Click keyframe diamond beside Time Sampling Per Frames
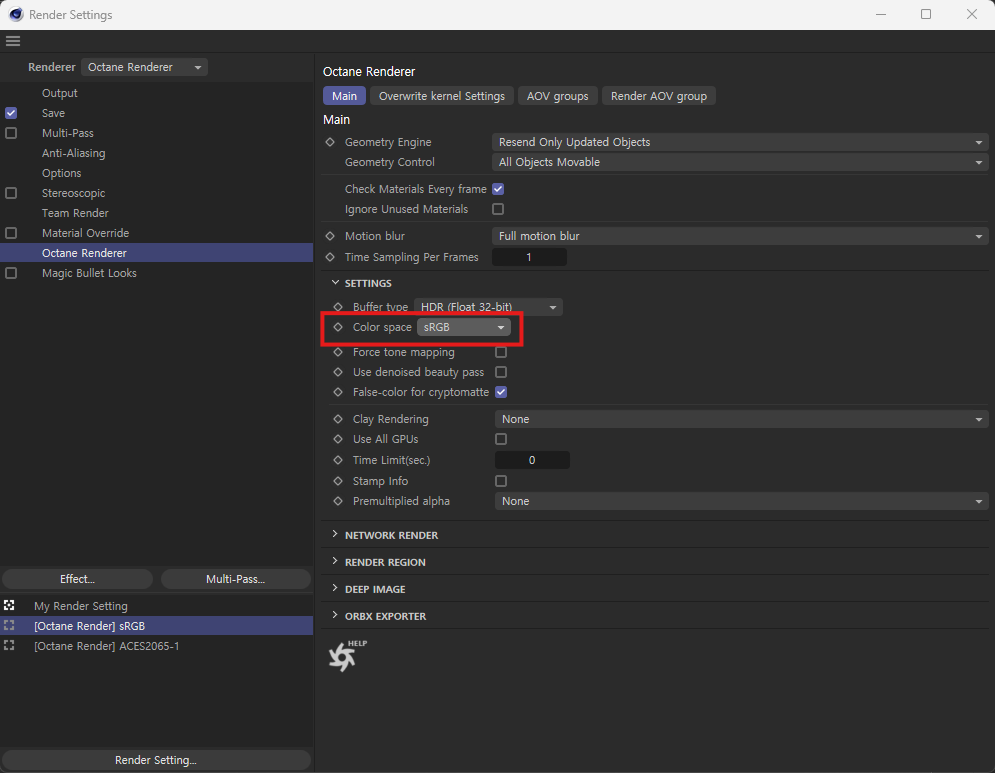 [330, 257]
